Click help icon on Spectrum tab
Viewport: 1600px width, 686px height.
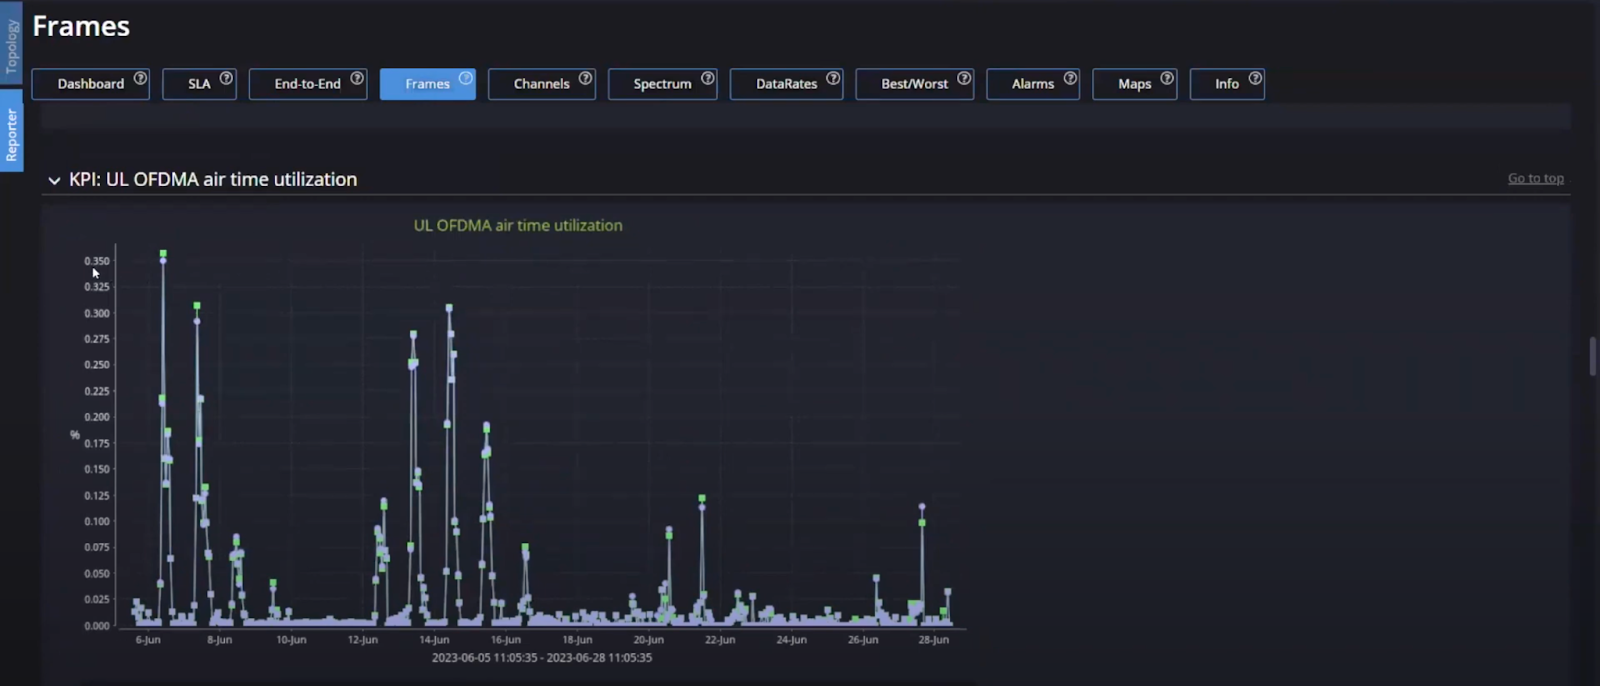point(707,78)
